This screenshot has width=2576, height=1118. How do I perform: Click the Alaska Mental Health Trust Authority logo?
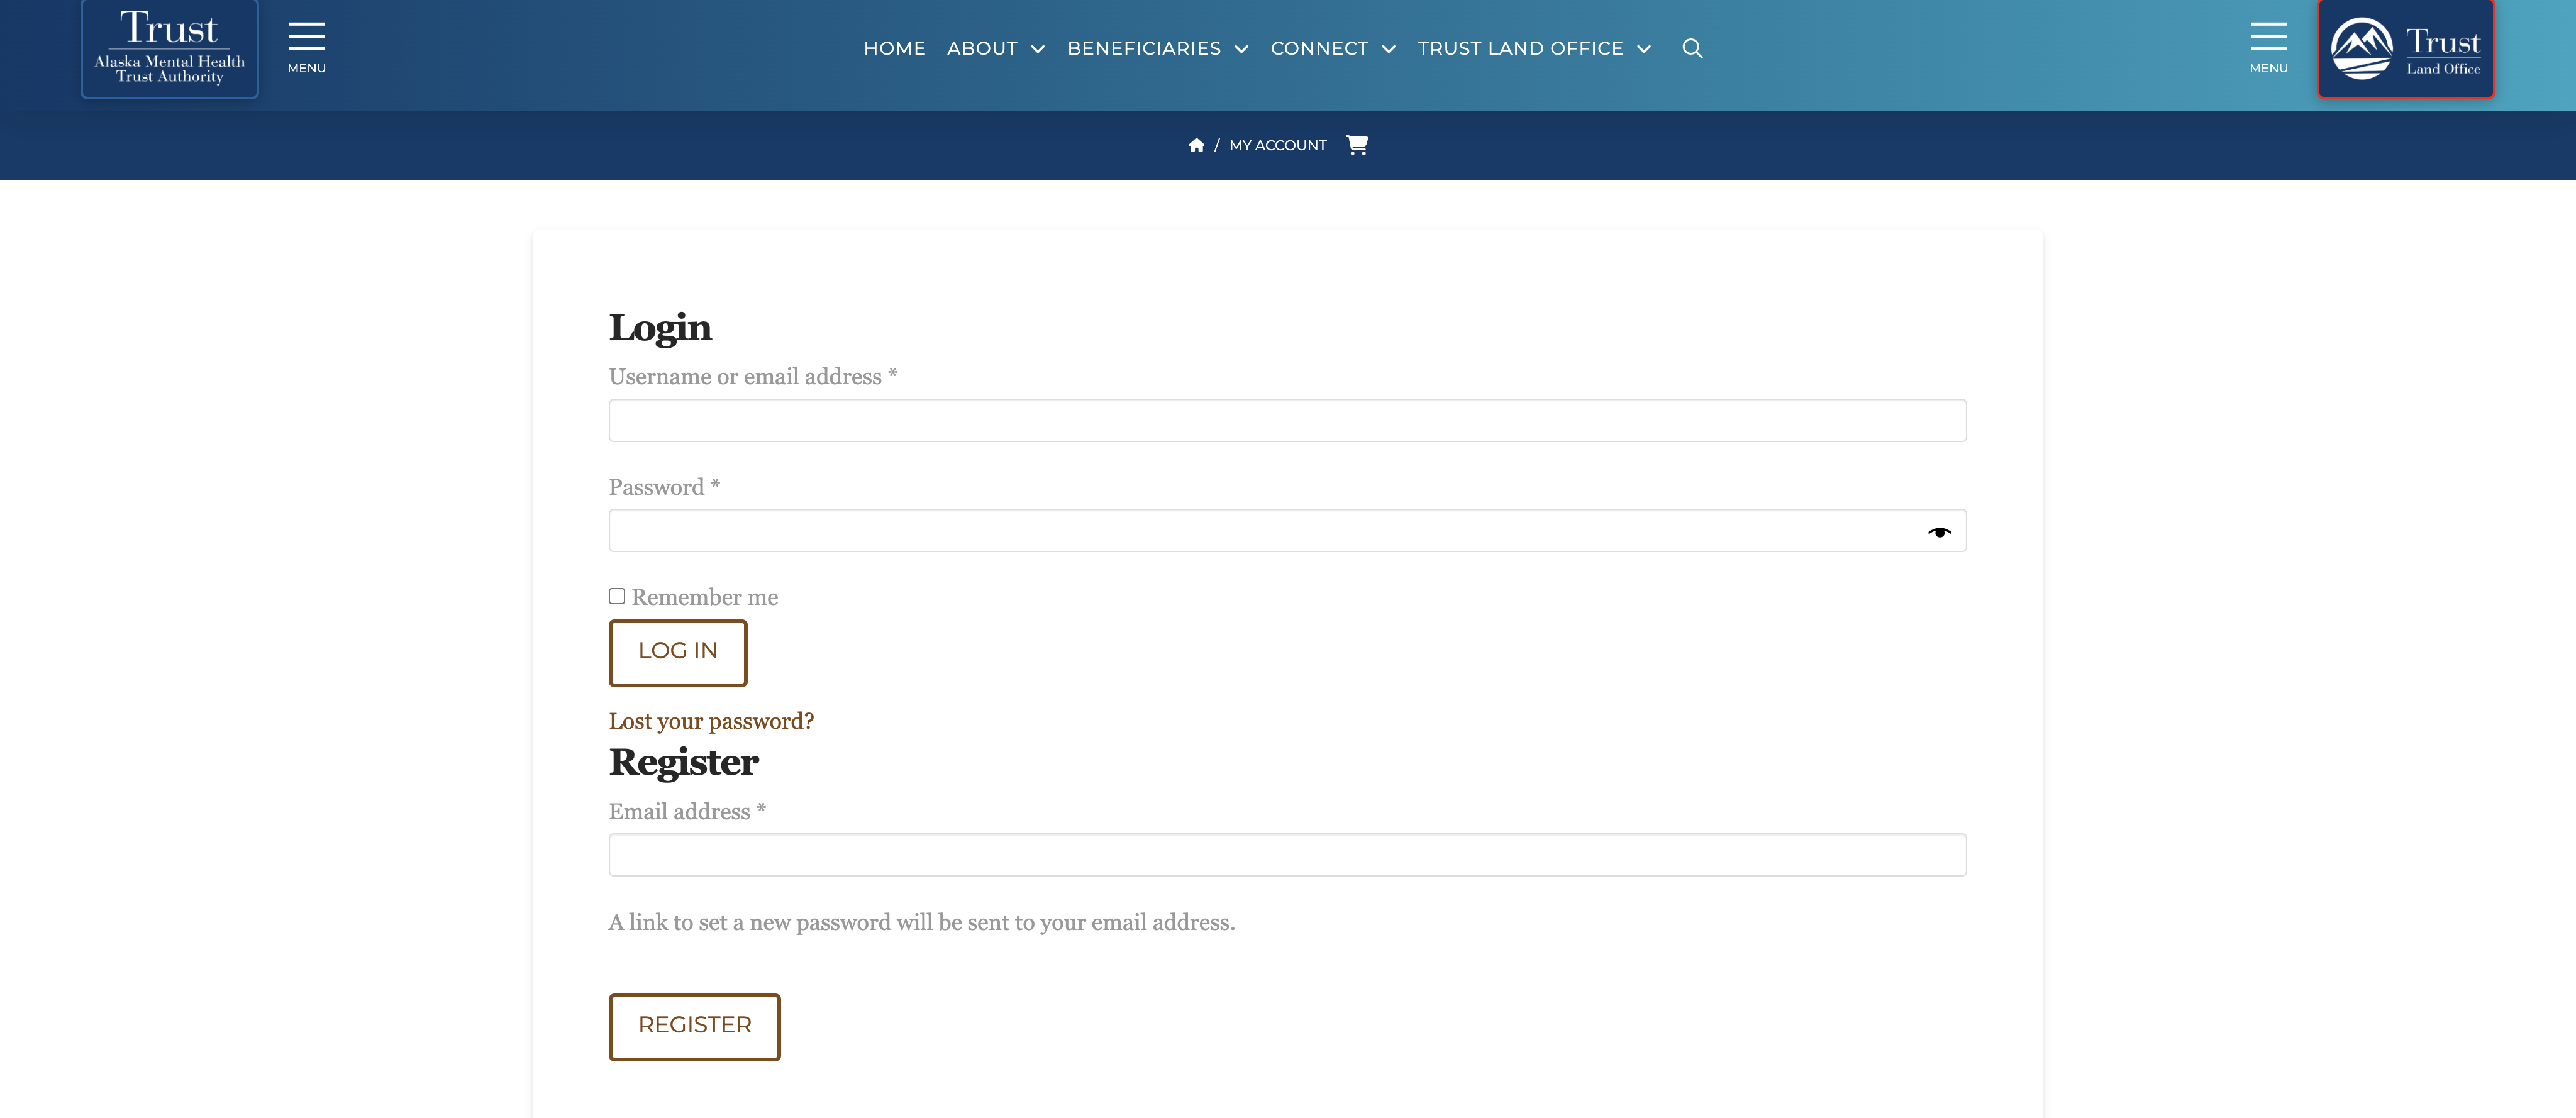(x=169, y=48)
